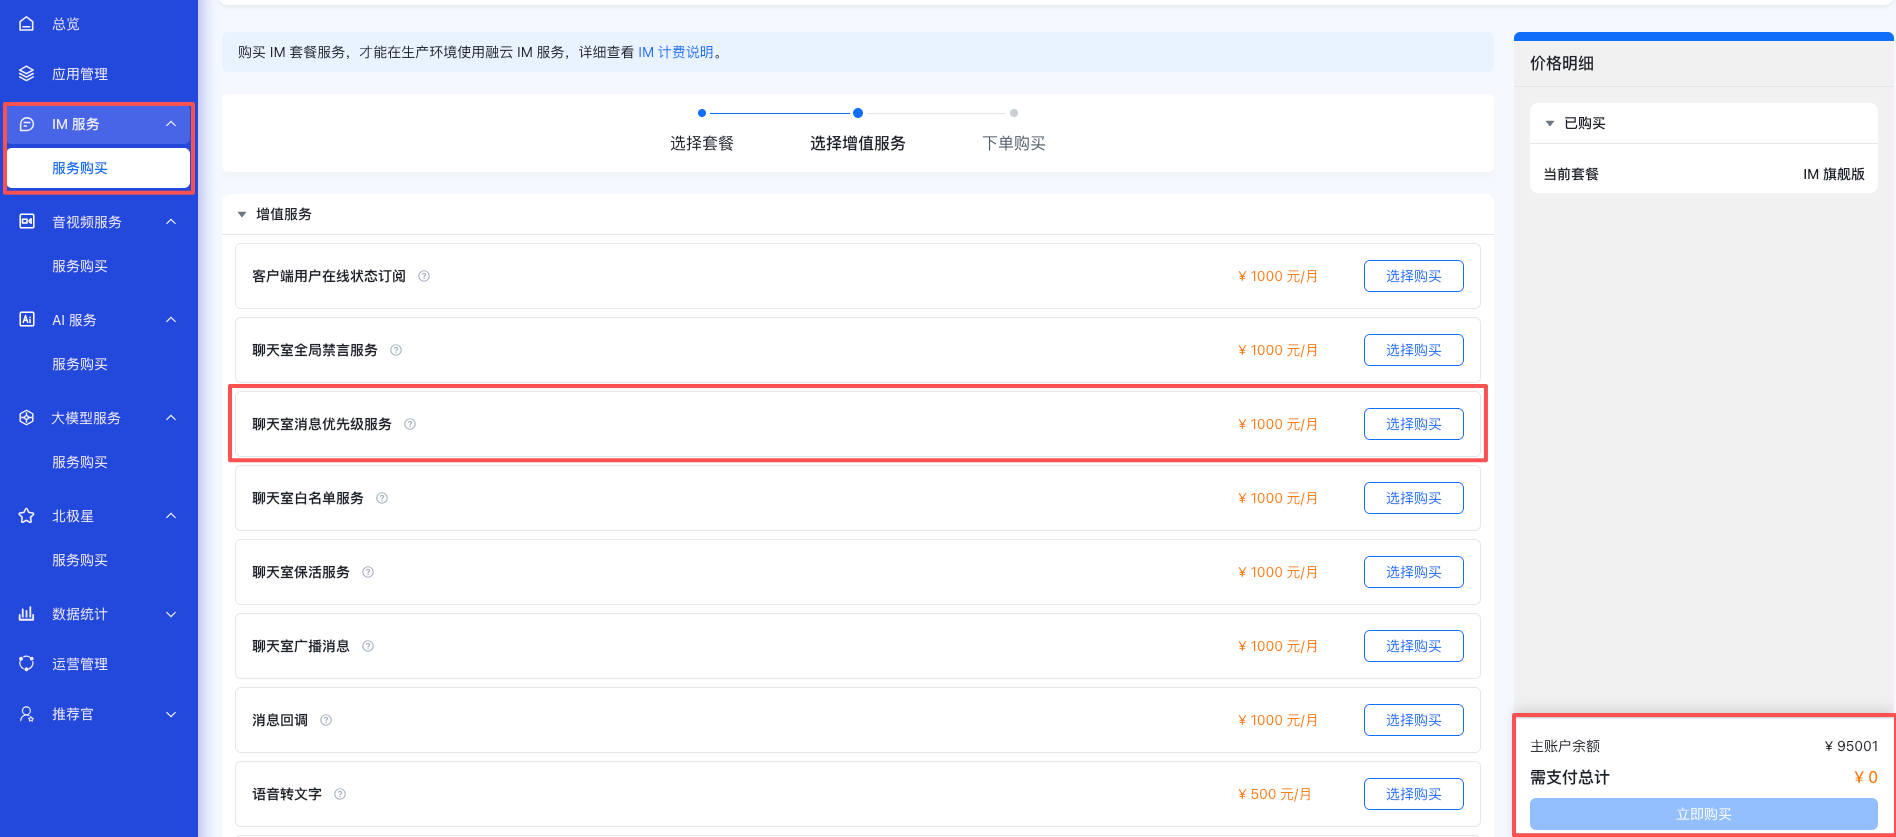Click the 应用管理 layers icon

[x=27, y=74]
